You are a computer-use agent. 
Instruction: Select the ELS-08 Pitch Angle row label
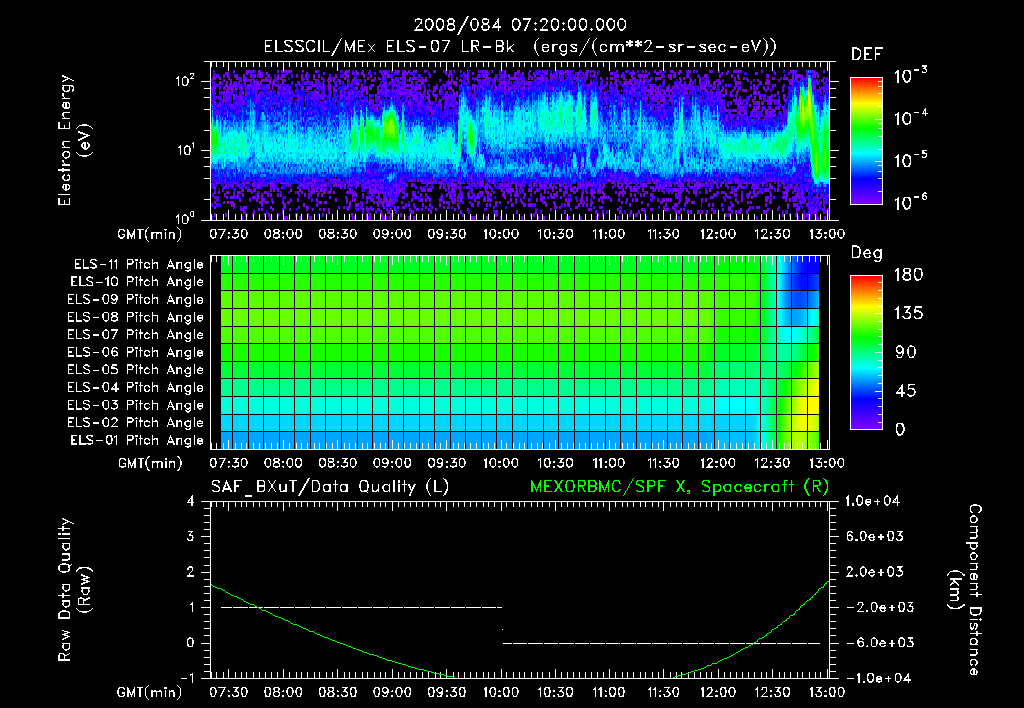[x=135, y=317]
